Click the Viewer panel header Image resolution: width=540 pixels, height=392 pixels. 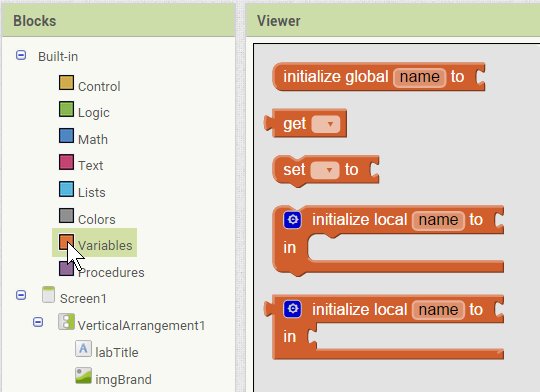click(393, 21)
